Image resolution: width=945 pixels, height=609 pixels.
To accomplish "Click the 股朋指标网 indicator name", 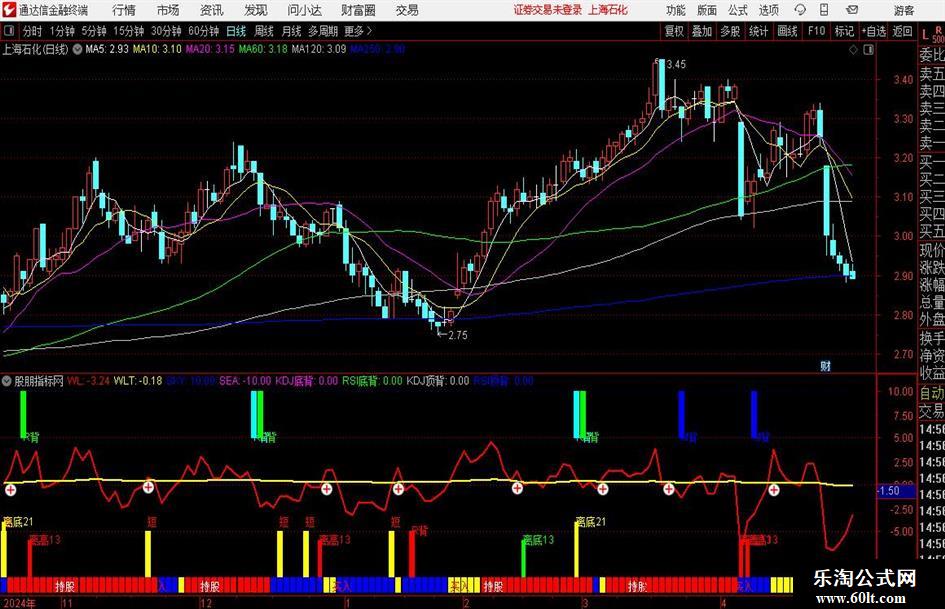I will click(x=39, y=380).
